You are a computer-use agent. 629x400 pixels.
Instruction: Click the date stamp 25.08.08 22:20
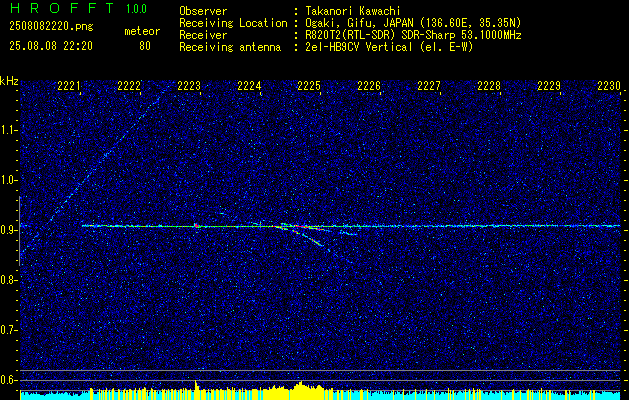[51, 46]
